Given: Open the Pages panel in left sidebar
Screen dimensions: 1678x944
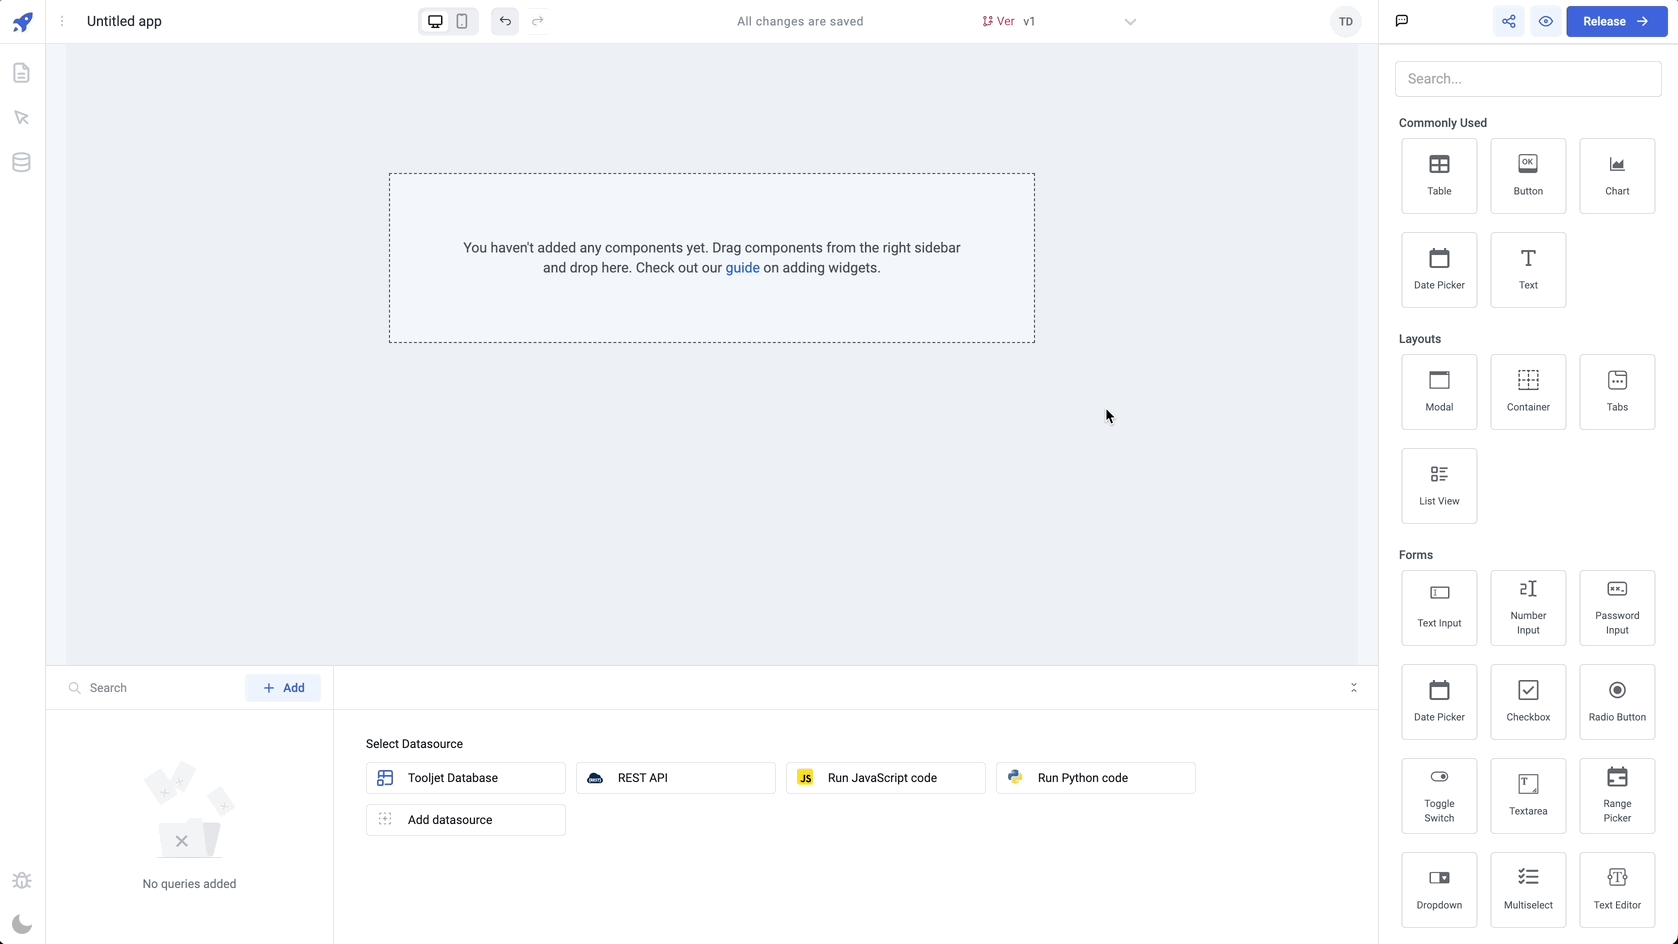Looking at the screenshot, I should pyautogui.click(x=21, y=73).
